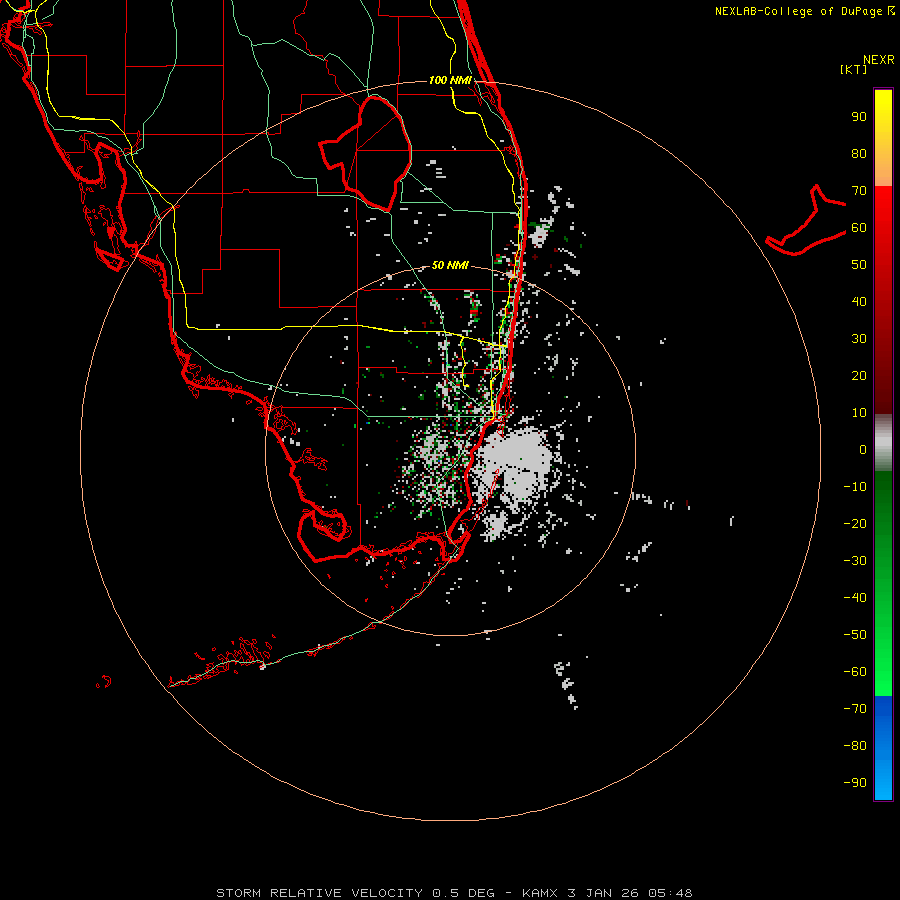This screenshot has width=900, height=900.
Task: Click the positive 80 scale value
Action: [859, 154]
